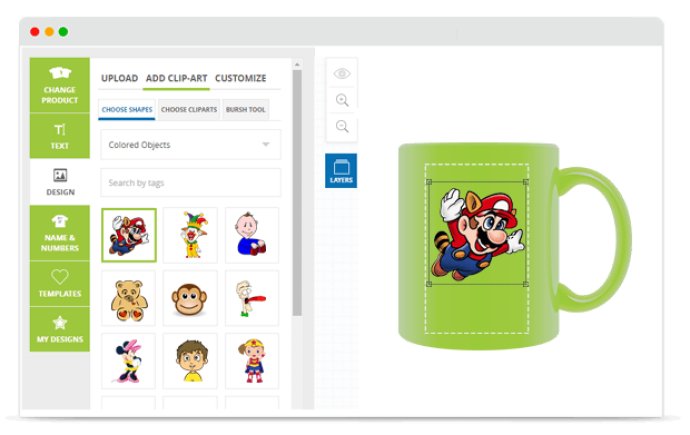Open Name & Numbers panel
This screenshot has height=435, width=690.
point(60,233)
